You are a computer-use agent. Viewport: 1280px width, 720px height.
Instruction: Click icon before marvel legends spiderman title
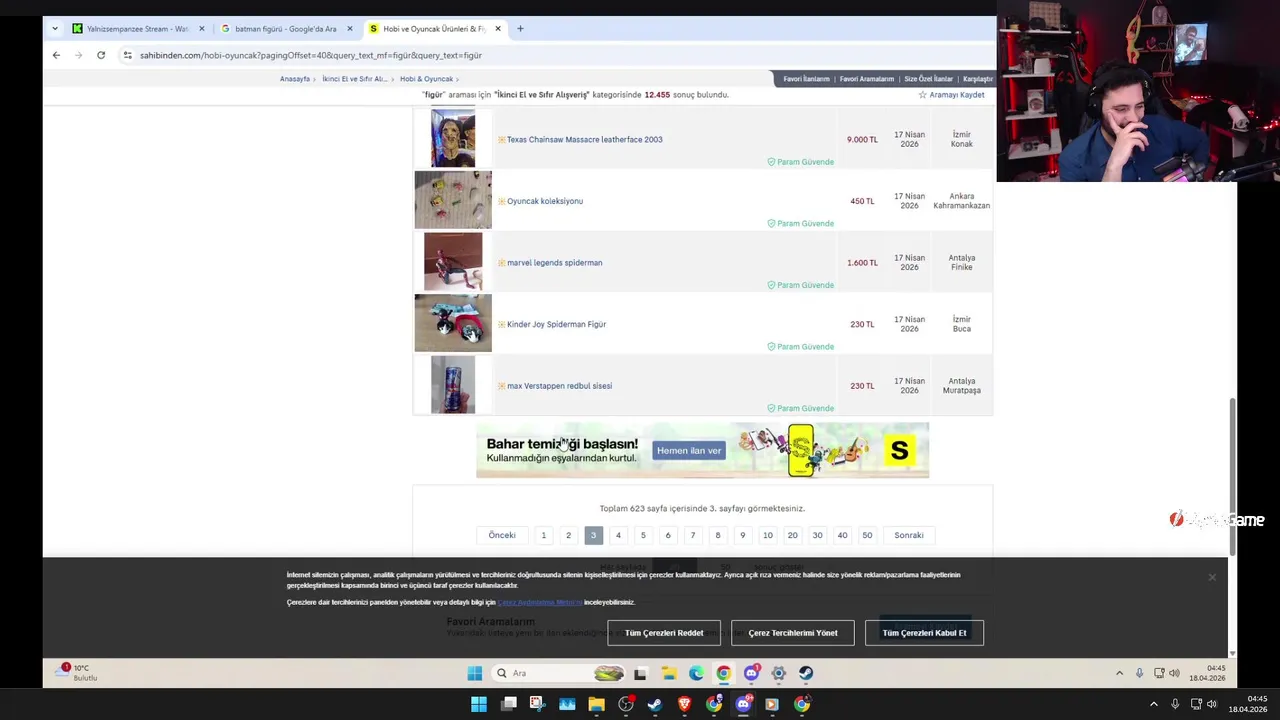[x=501, y=263]
